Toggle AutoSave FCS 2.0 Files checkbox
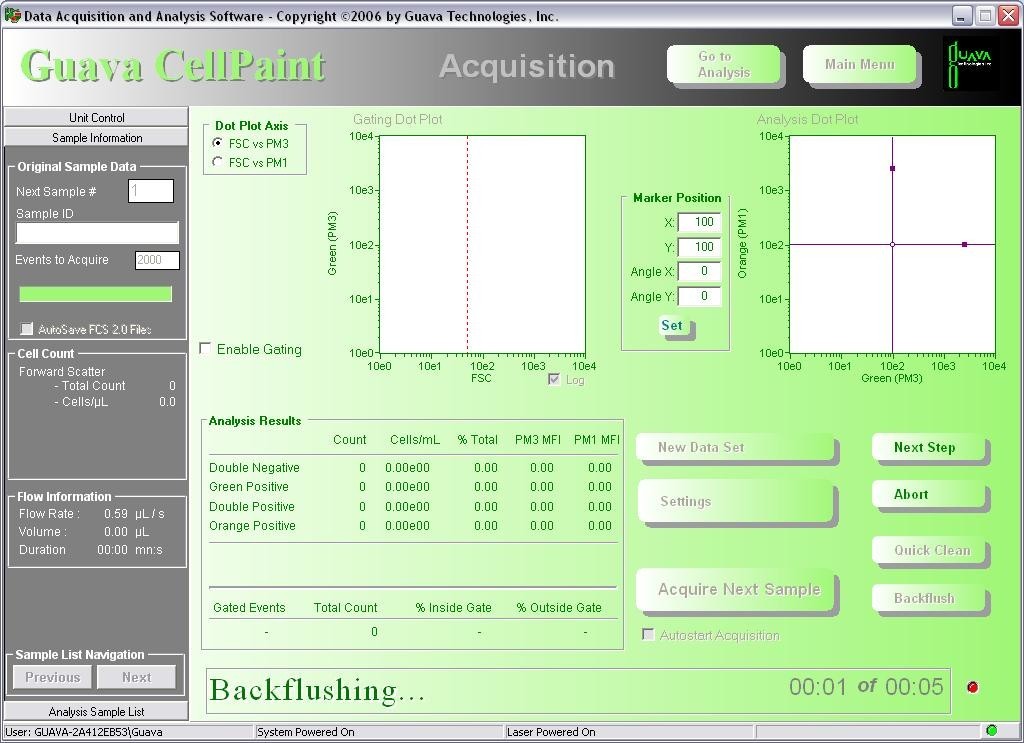Image resolution: width=1024 pixels, height=743 pixels. [x=27, y=328]
